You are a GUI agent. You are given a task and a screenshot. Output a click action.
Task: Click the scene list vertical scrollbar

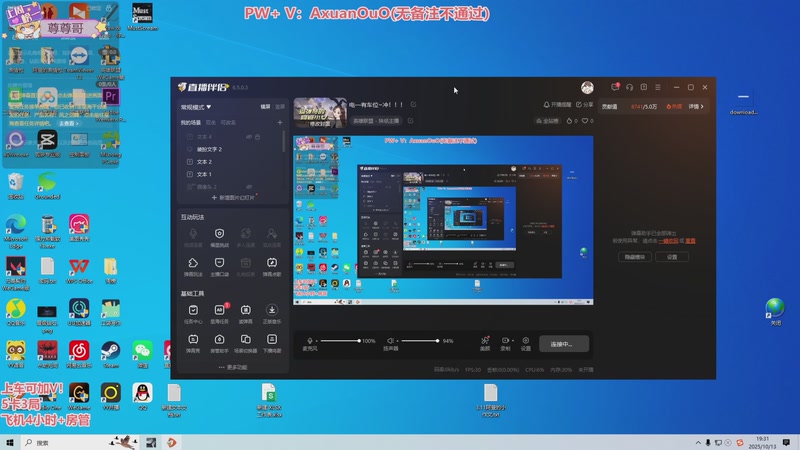tap(284, 141)
